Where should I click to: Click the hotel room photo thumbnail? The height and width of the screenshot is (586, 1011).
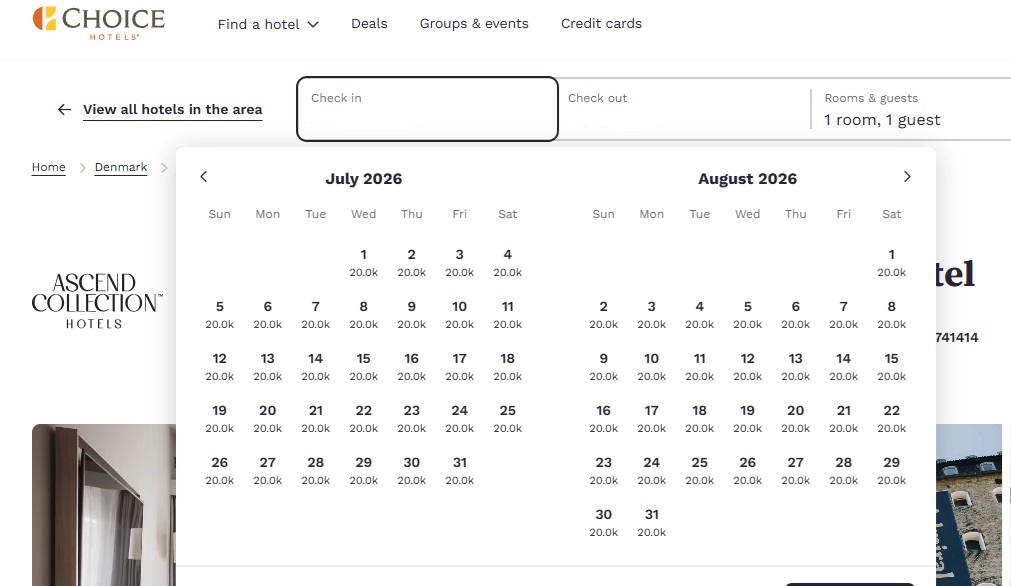(104, 505)
